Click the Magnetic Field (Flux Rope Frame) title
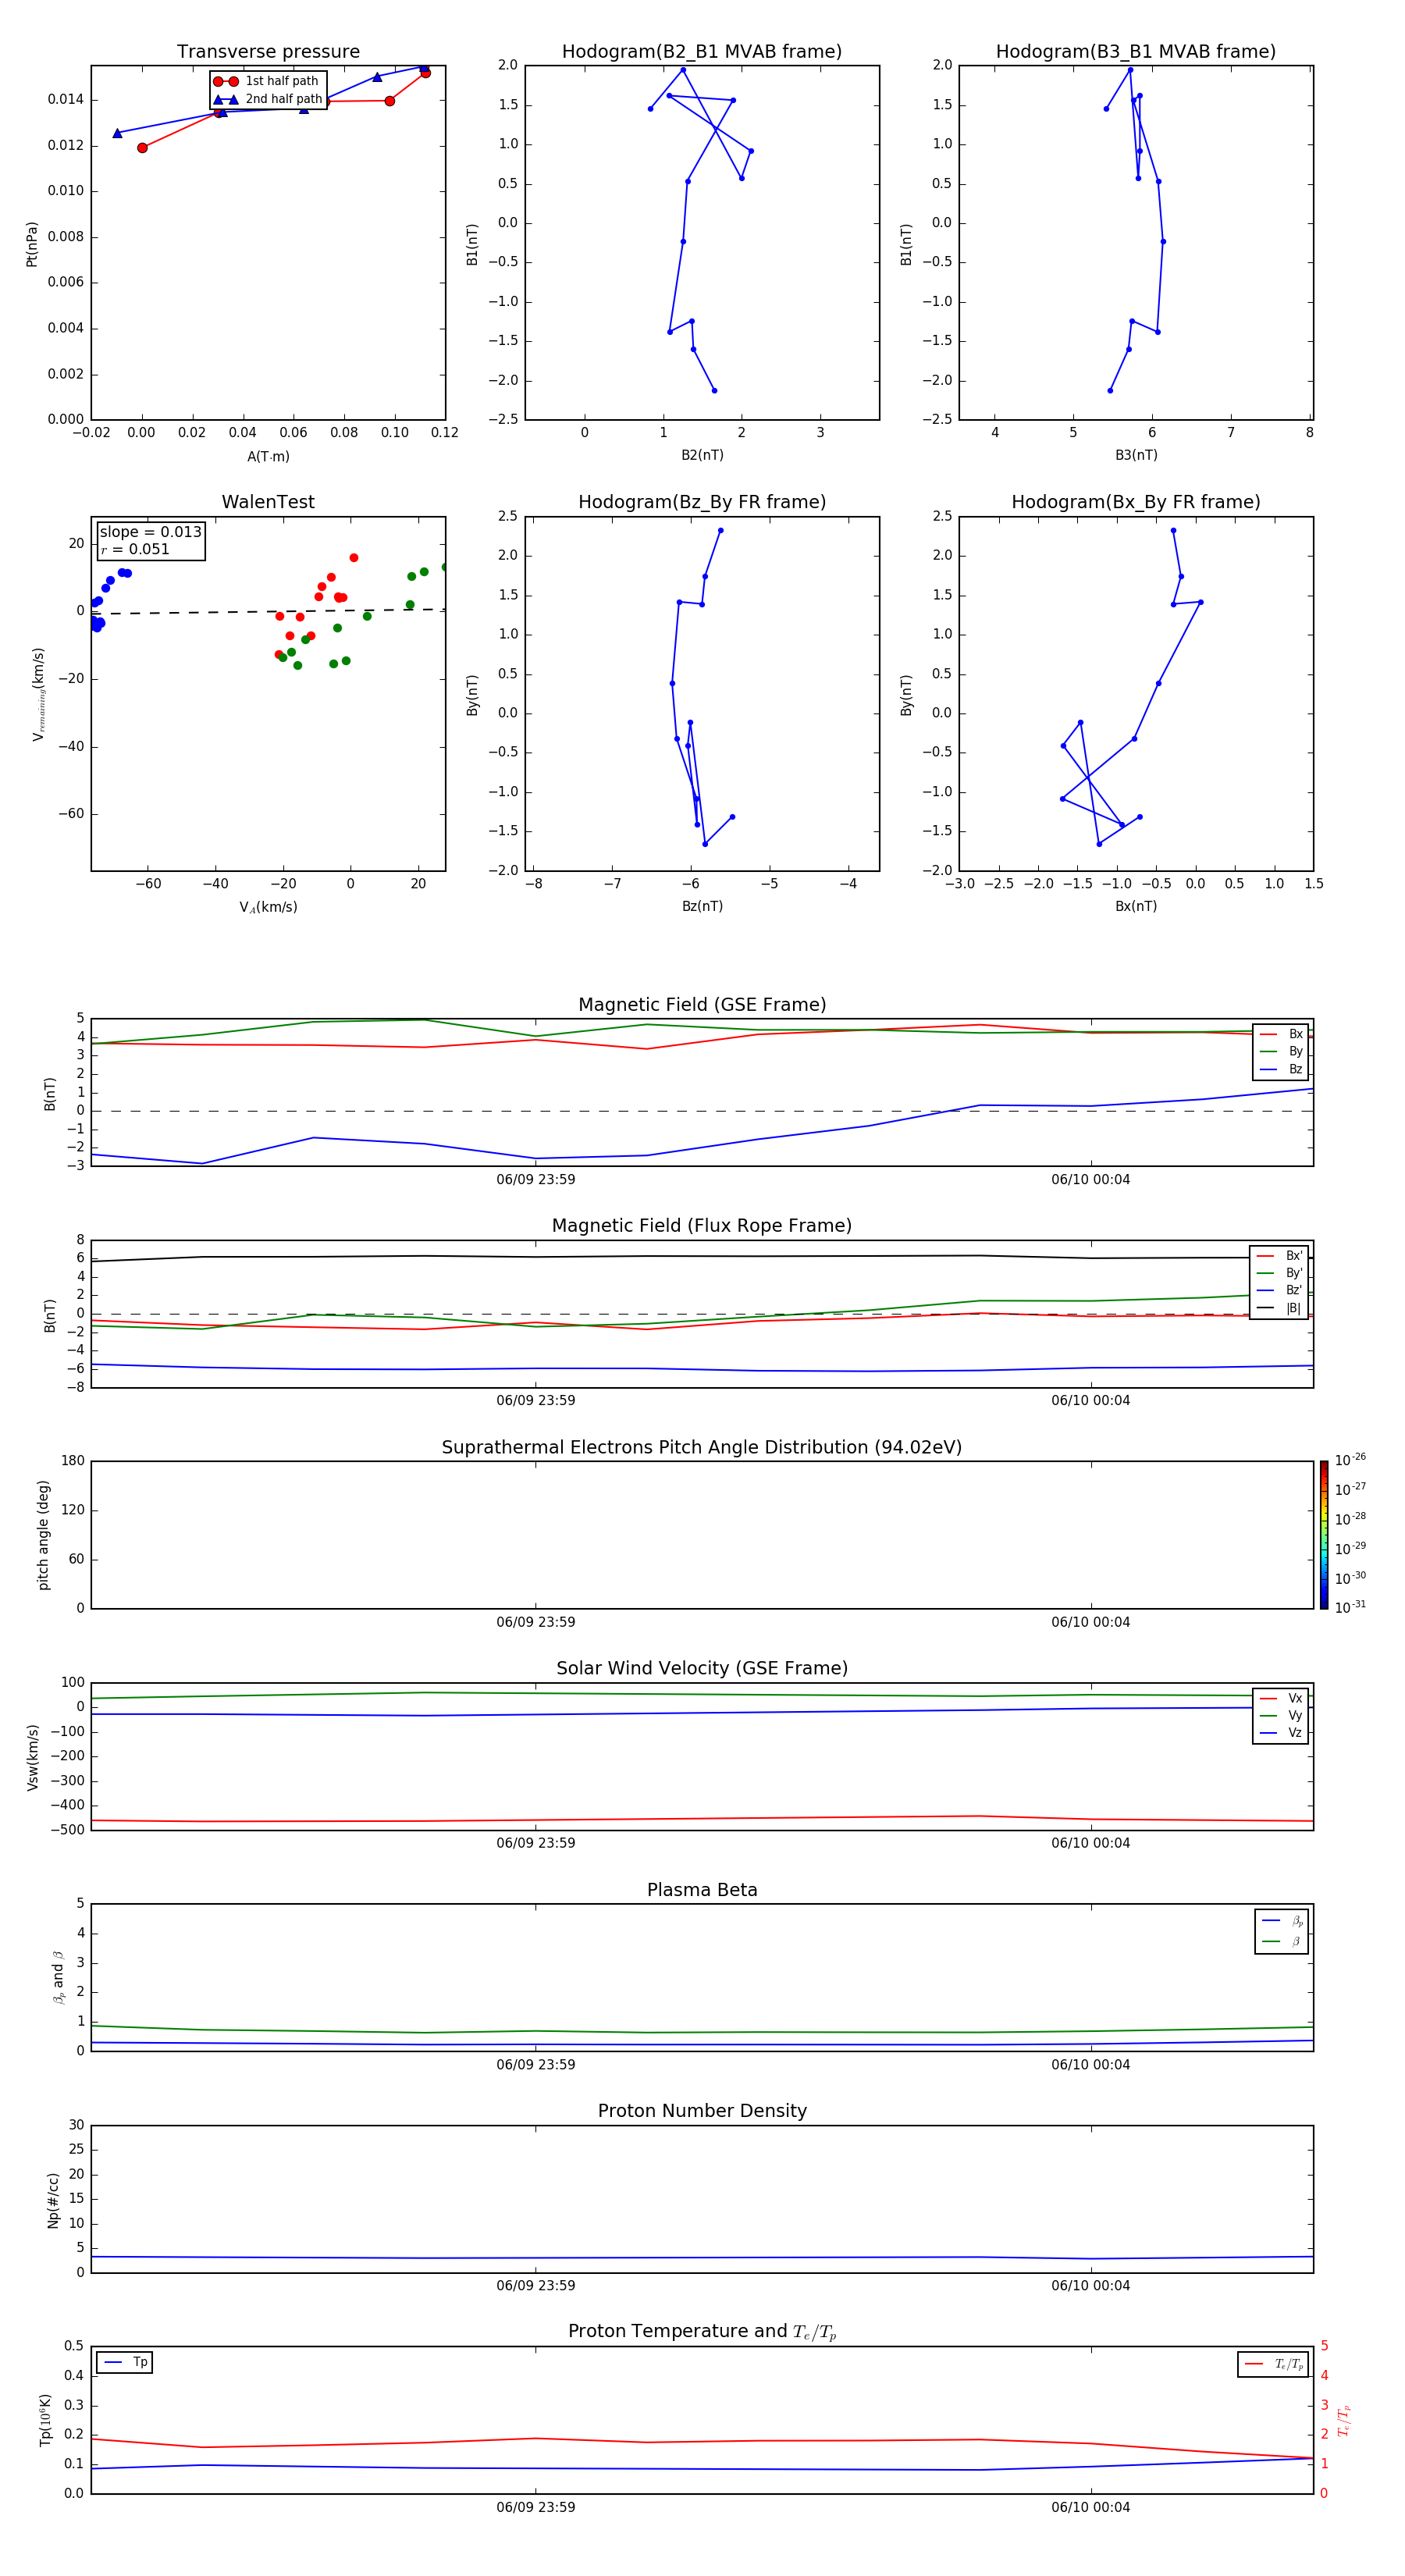This screenshot has width=1405, height=2576. [701, 1226]
